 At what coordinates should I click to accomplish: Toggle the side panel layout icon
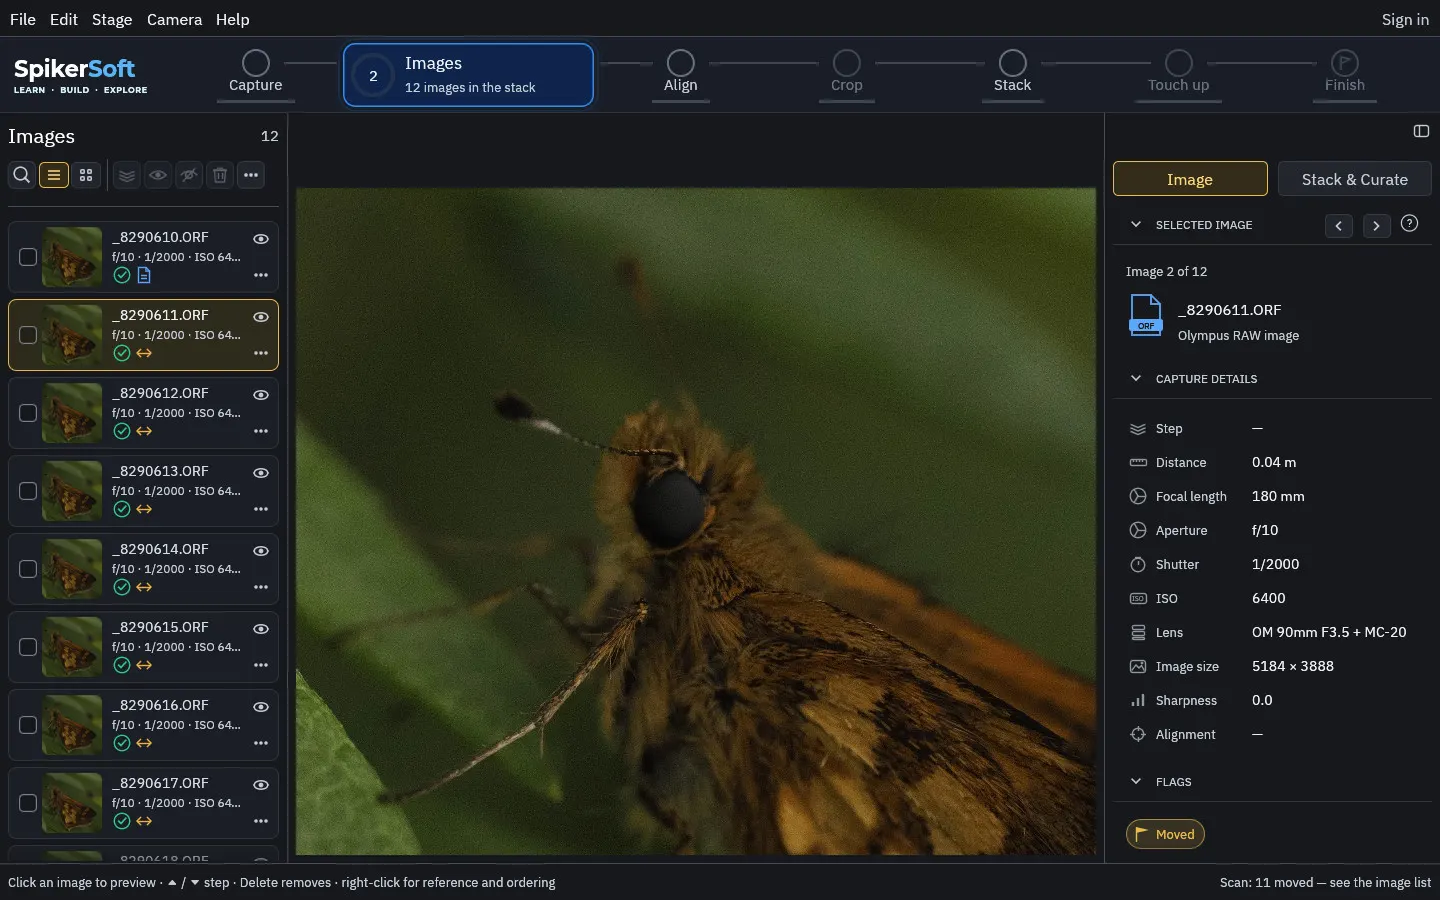1421,131
